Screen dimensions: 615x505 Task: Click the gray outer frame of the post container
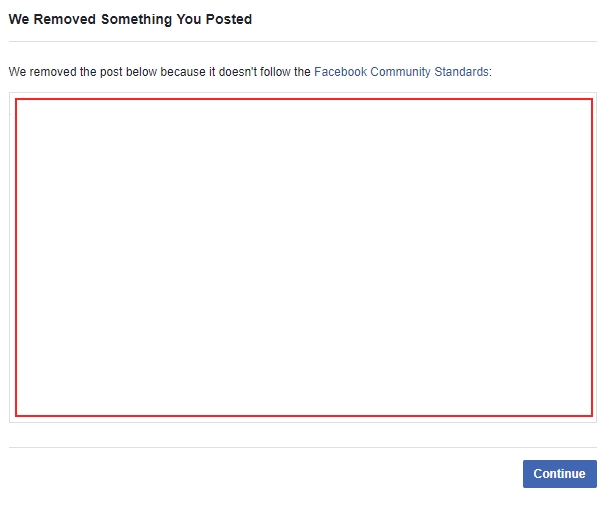(303, 420)
